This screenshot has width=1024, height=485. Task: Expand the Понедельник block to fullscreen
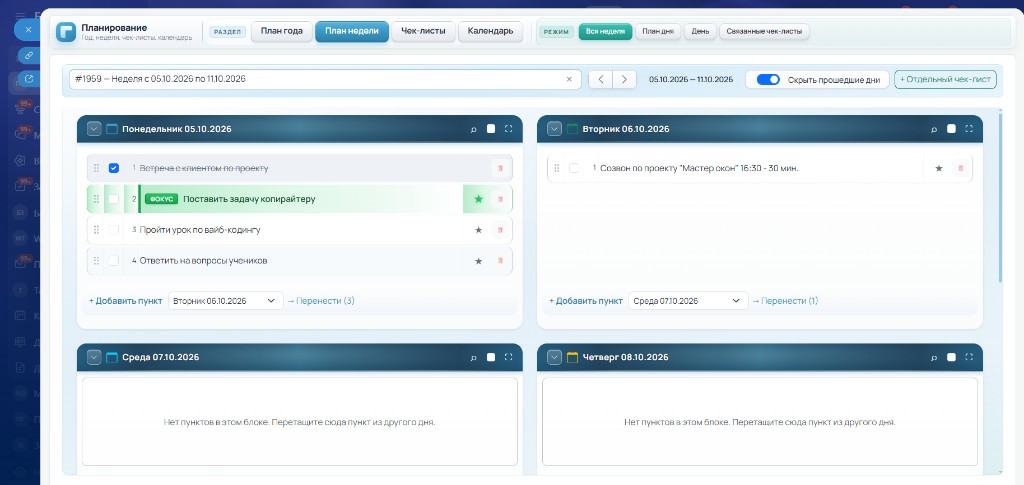(x=509, y=129)
